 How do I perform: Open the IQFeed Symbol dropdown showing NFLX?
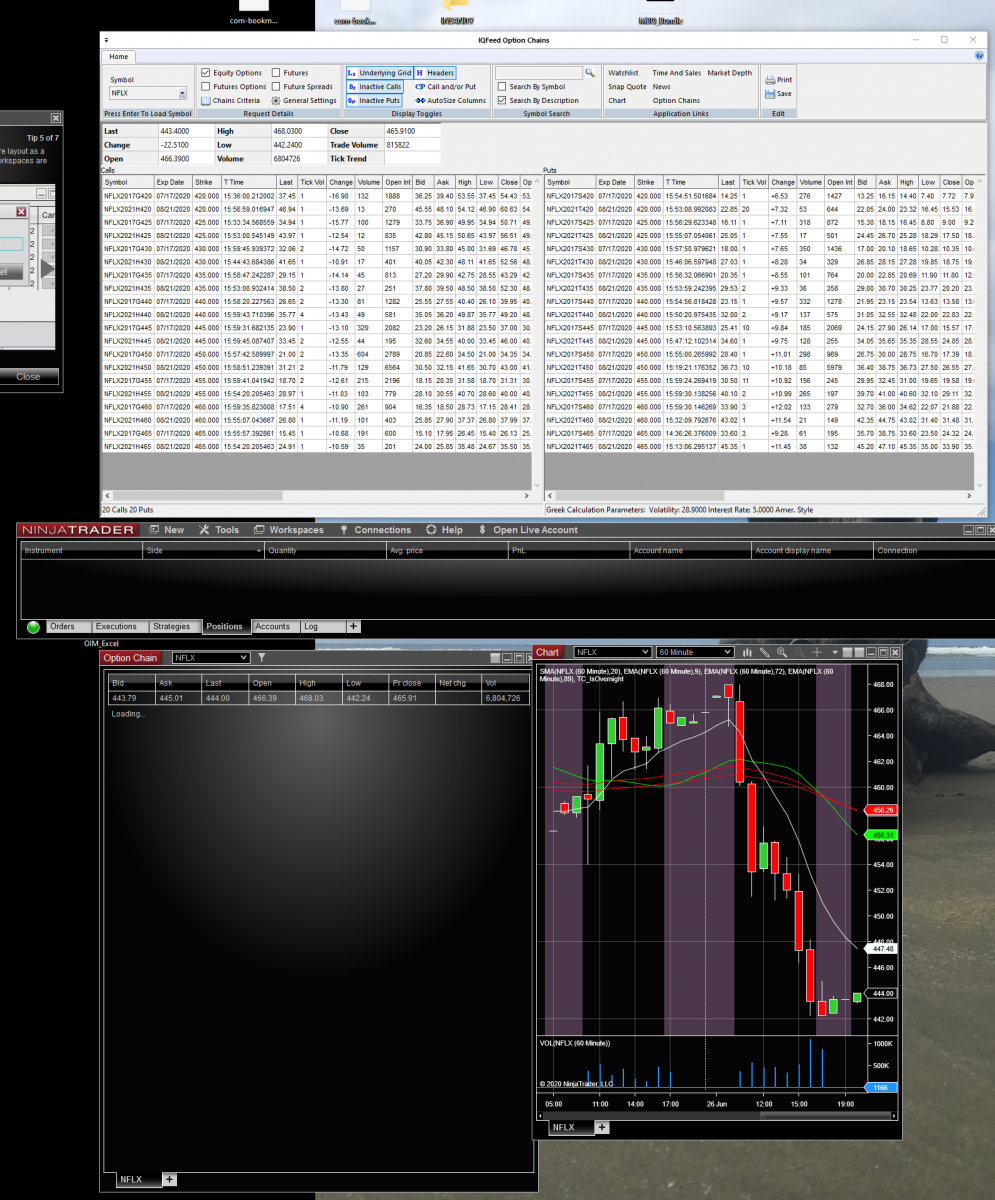[183, 93]
